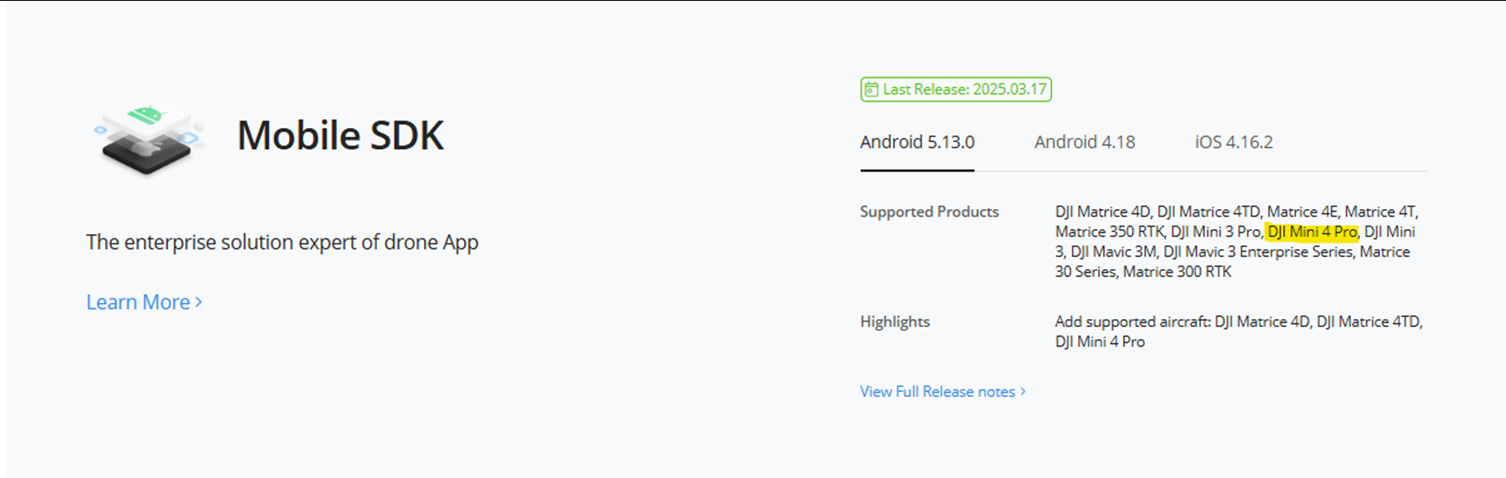Follow the Learn More link
This screenshot has height=478, width=1506.
pyautogui.click(x=144, y=302)
